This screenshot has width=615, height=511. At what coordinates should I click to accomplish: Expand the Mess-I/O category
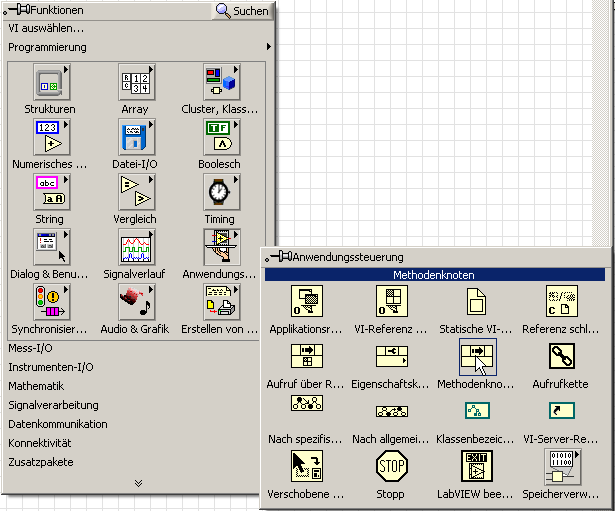(x=30, y=348)
